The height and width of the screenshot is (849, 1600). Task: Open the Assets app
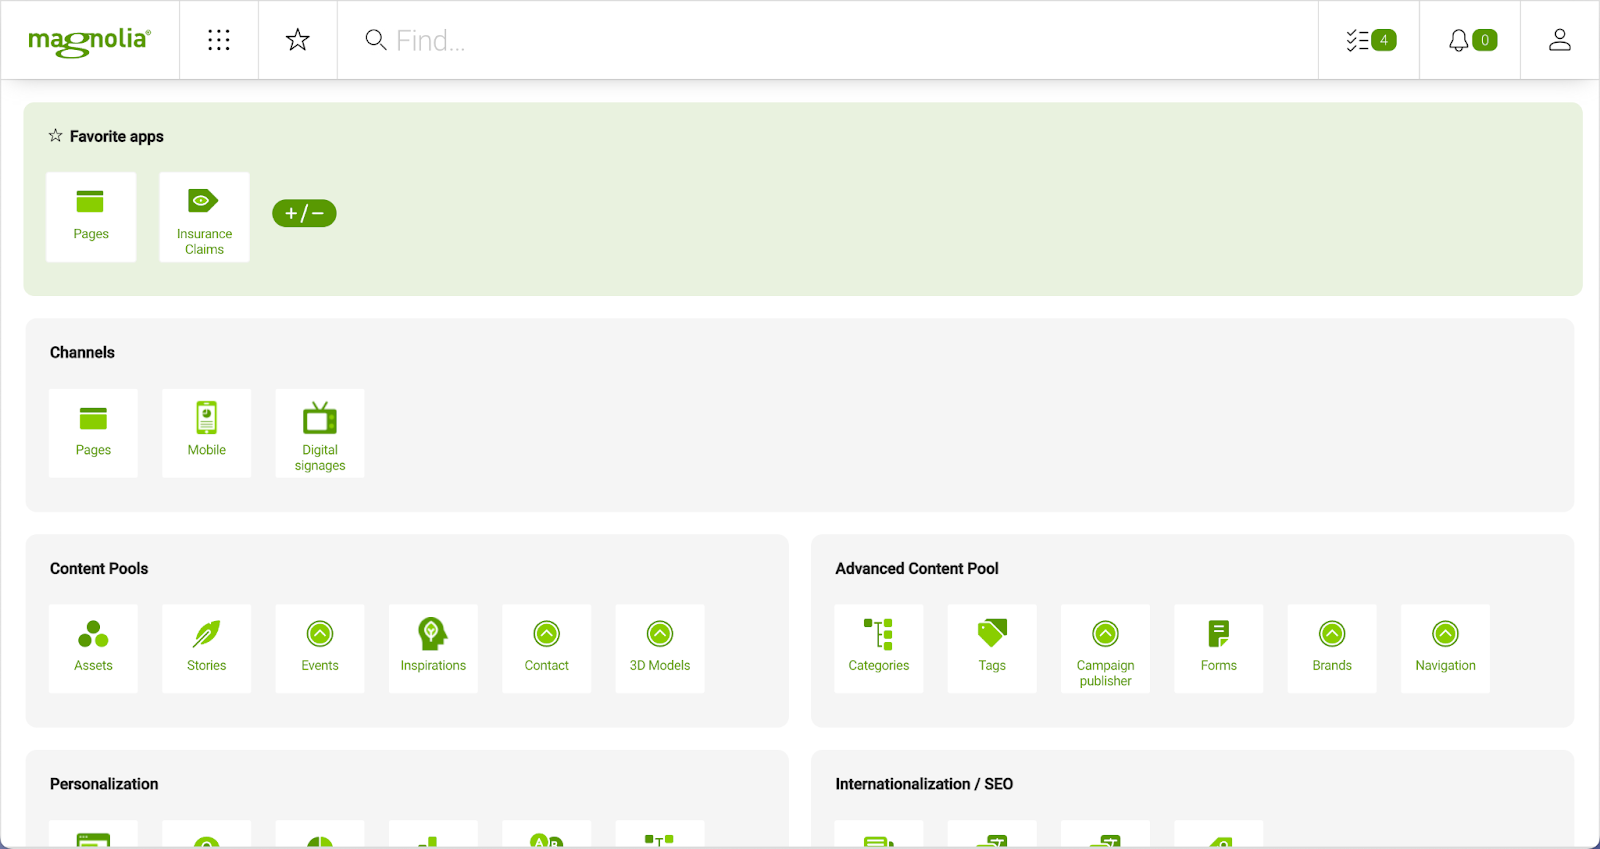[93, 648]
